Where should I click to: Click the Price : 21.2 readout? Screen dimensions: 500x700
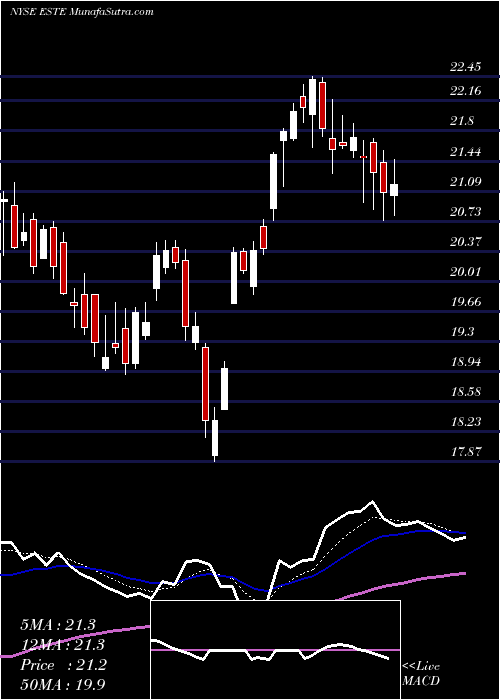point(63,665)
